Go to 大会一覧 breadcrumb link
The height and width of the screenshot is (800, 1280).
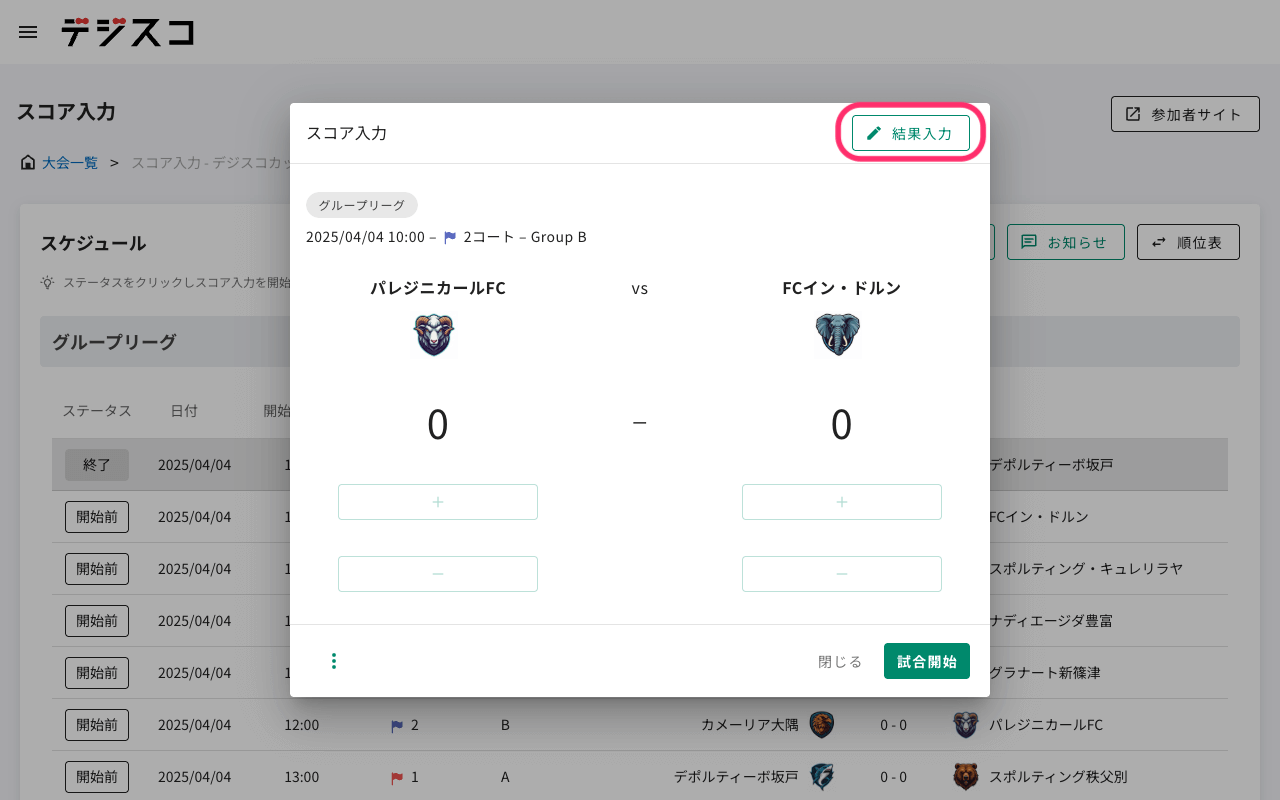tap(69, 162)
